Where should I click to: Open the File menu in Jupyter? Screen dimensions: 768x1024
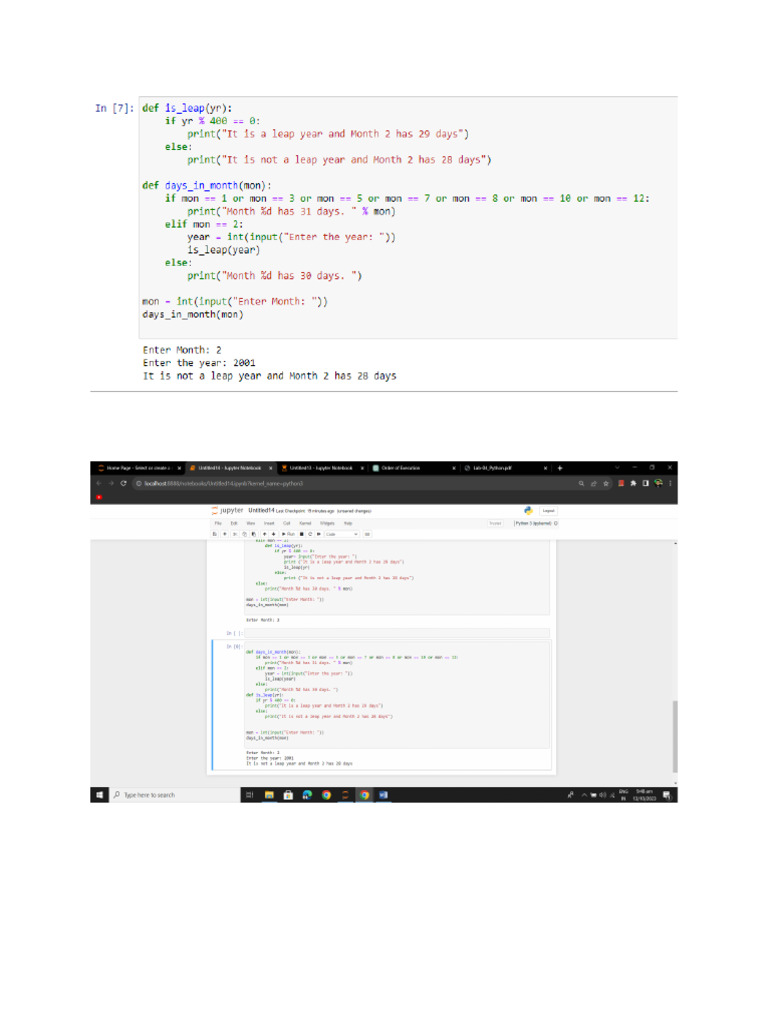point(218,523)
